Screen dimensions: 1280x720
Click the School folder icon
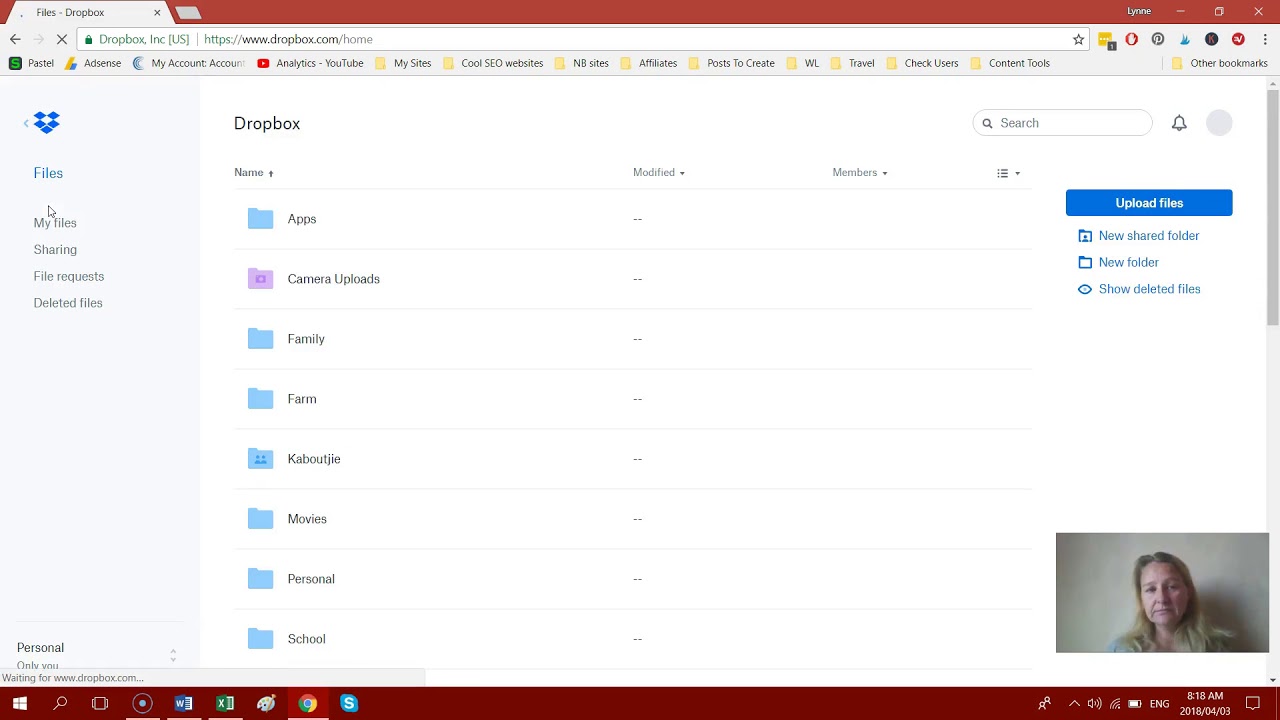click(260, 639)
